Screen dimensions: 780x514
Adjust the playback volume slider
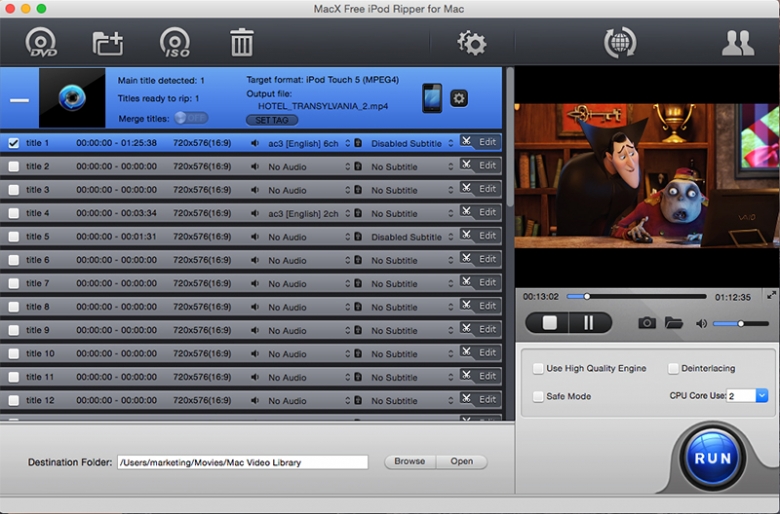(741, 323)
